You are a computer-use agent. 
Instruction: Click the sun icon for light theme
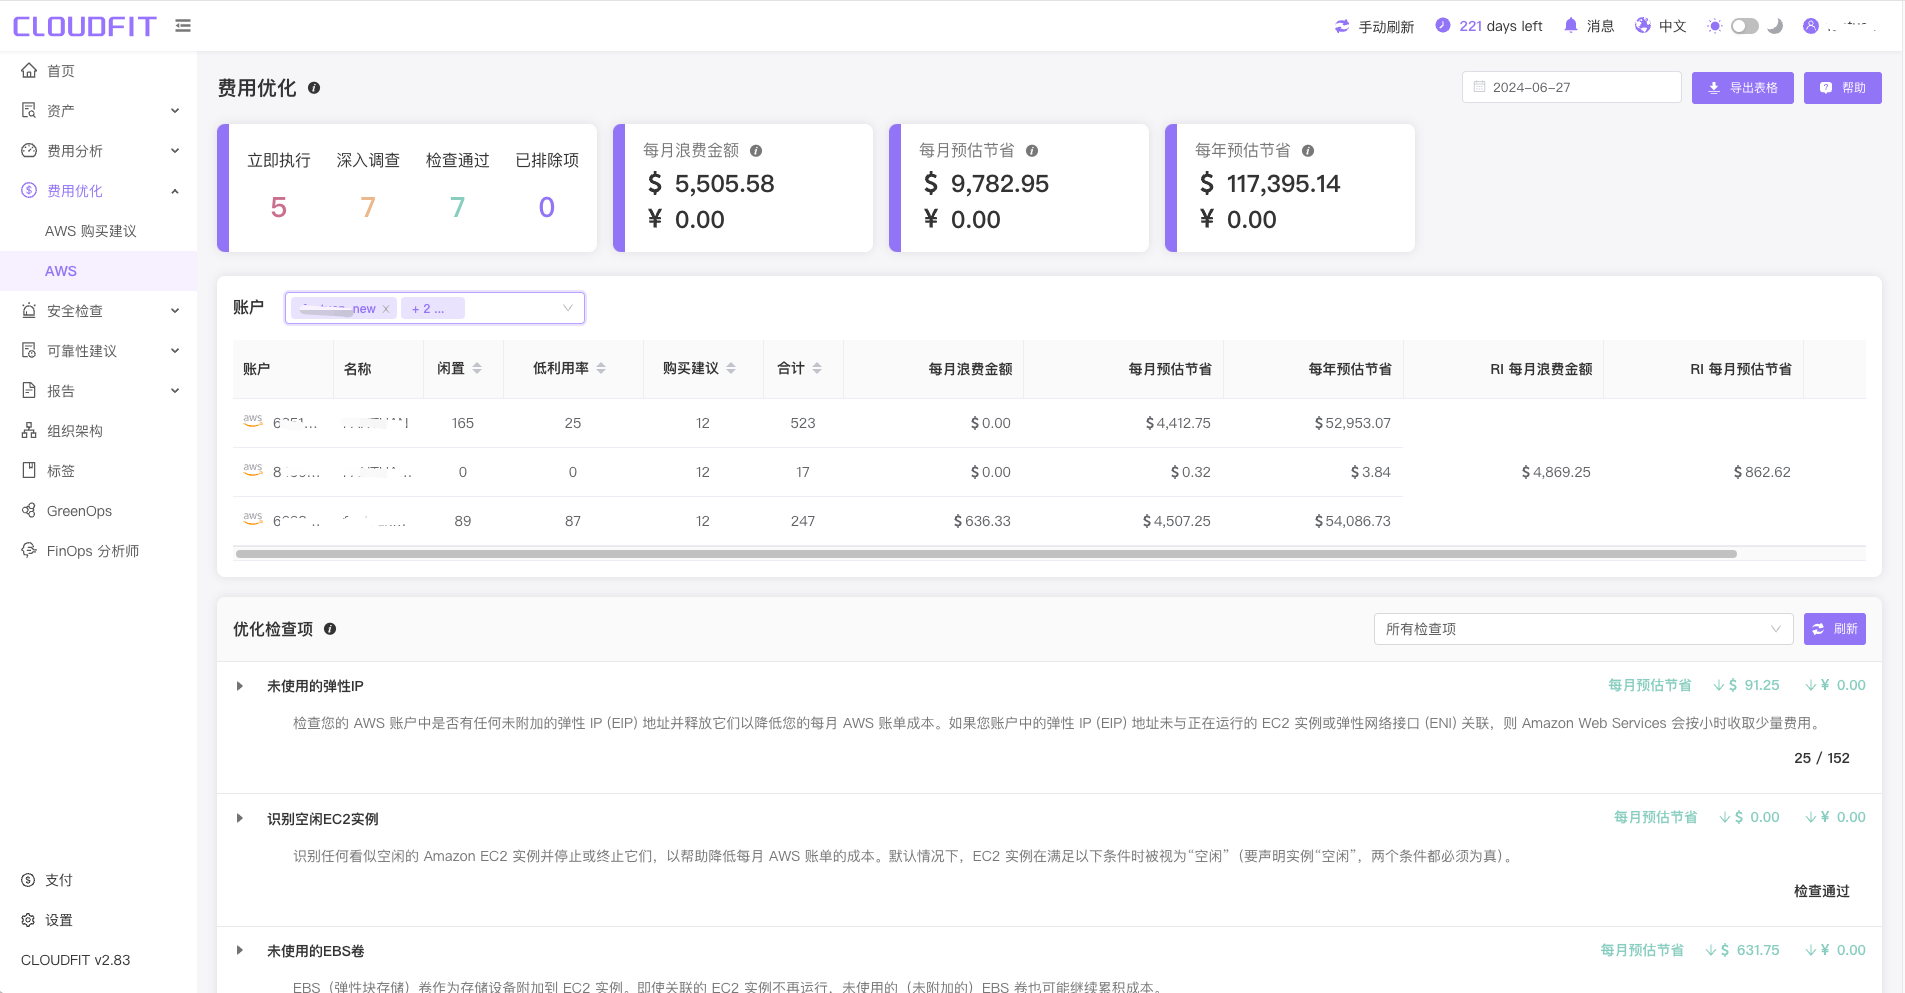[1715, 26]
